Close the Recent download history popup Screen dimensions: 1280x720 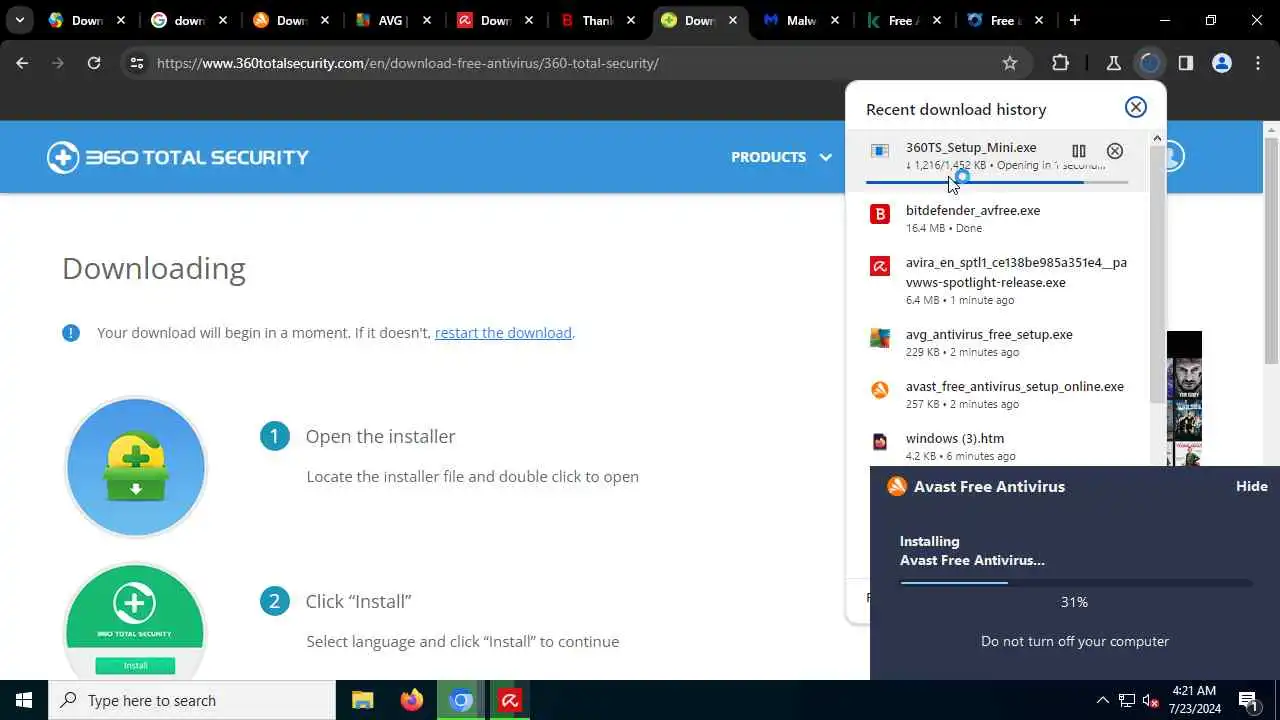click(1135, 107)
